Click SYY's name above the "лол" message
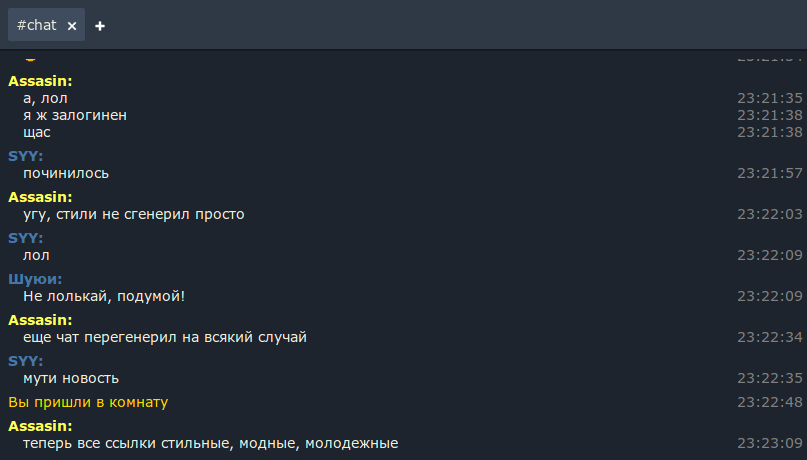This screenshot has width=807, height=460. tap(25, 238)
